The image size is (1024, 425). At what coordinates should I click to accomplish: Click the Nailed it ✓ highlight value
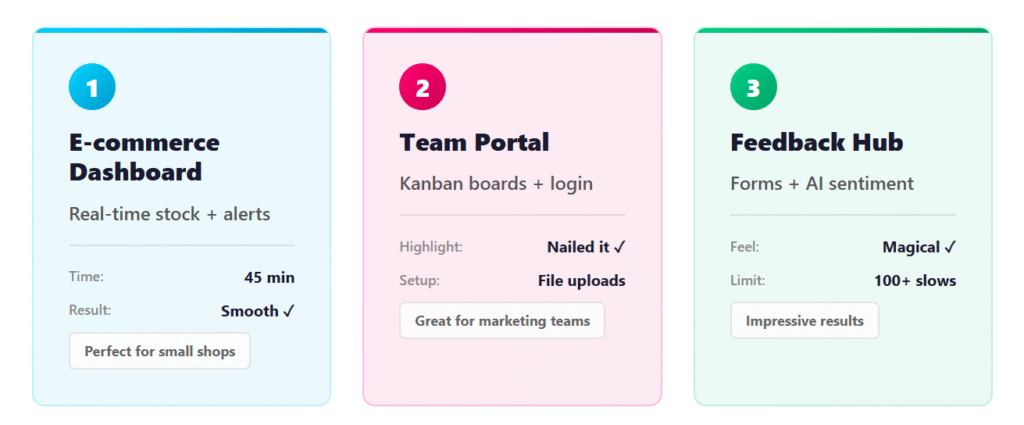tap(585, 247)
